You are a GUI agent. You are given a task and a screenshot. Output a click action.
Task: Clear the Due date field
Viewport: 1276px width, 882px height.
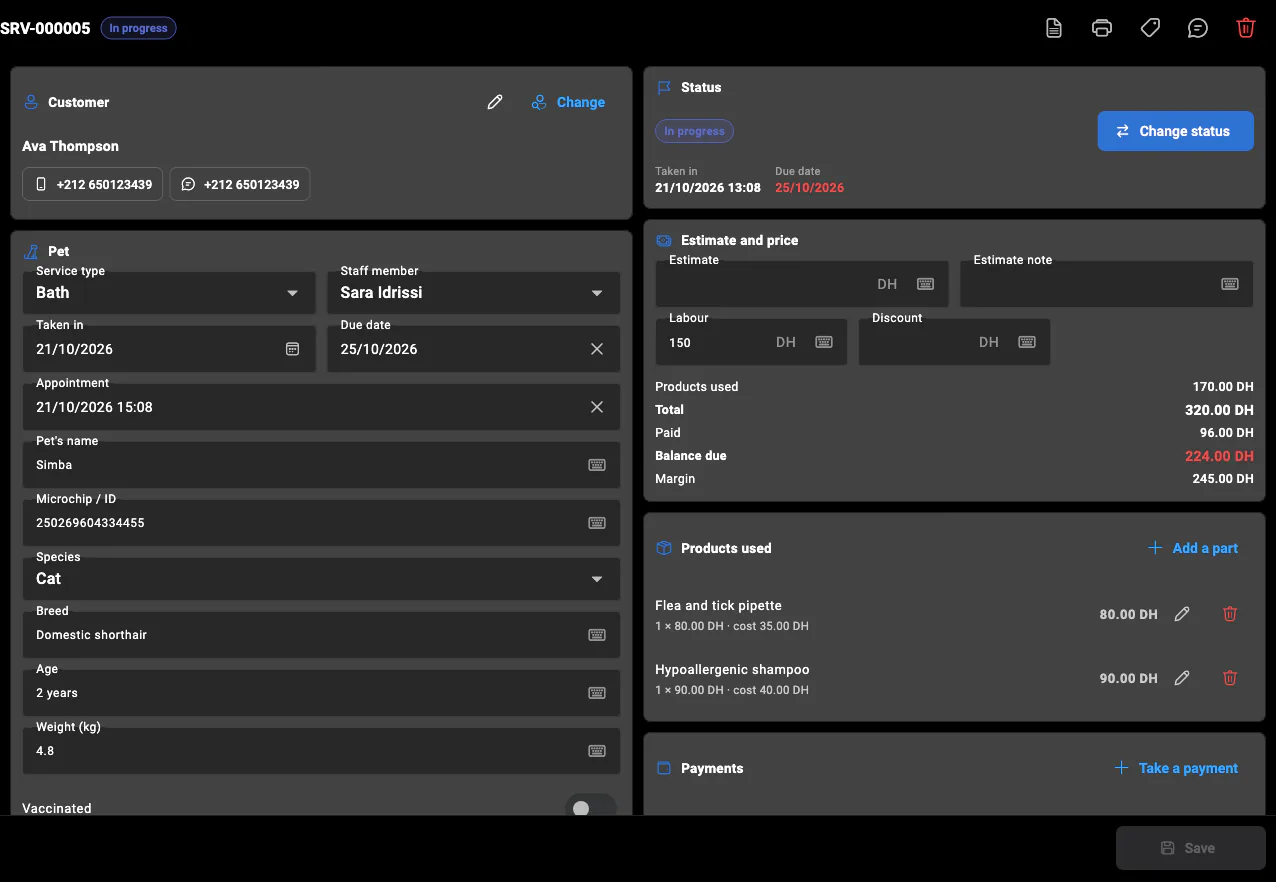(597, 349)
